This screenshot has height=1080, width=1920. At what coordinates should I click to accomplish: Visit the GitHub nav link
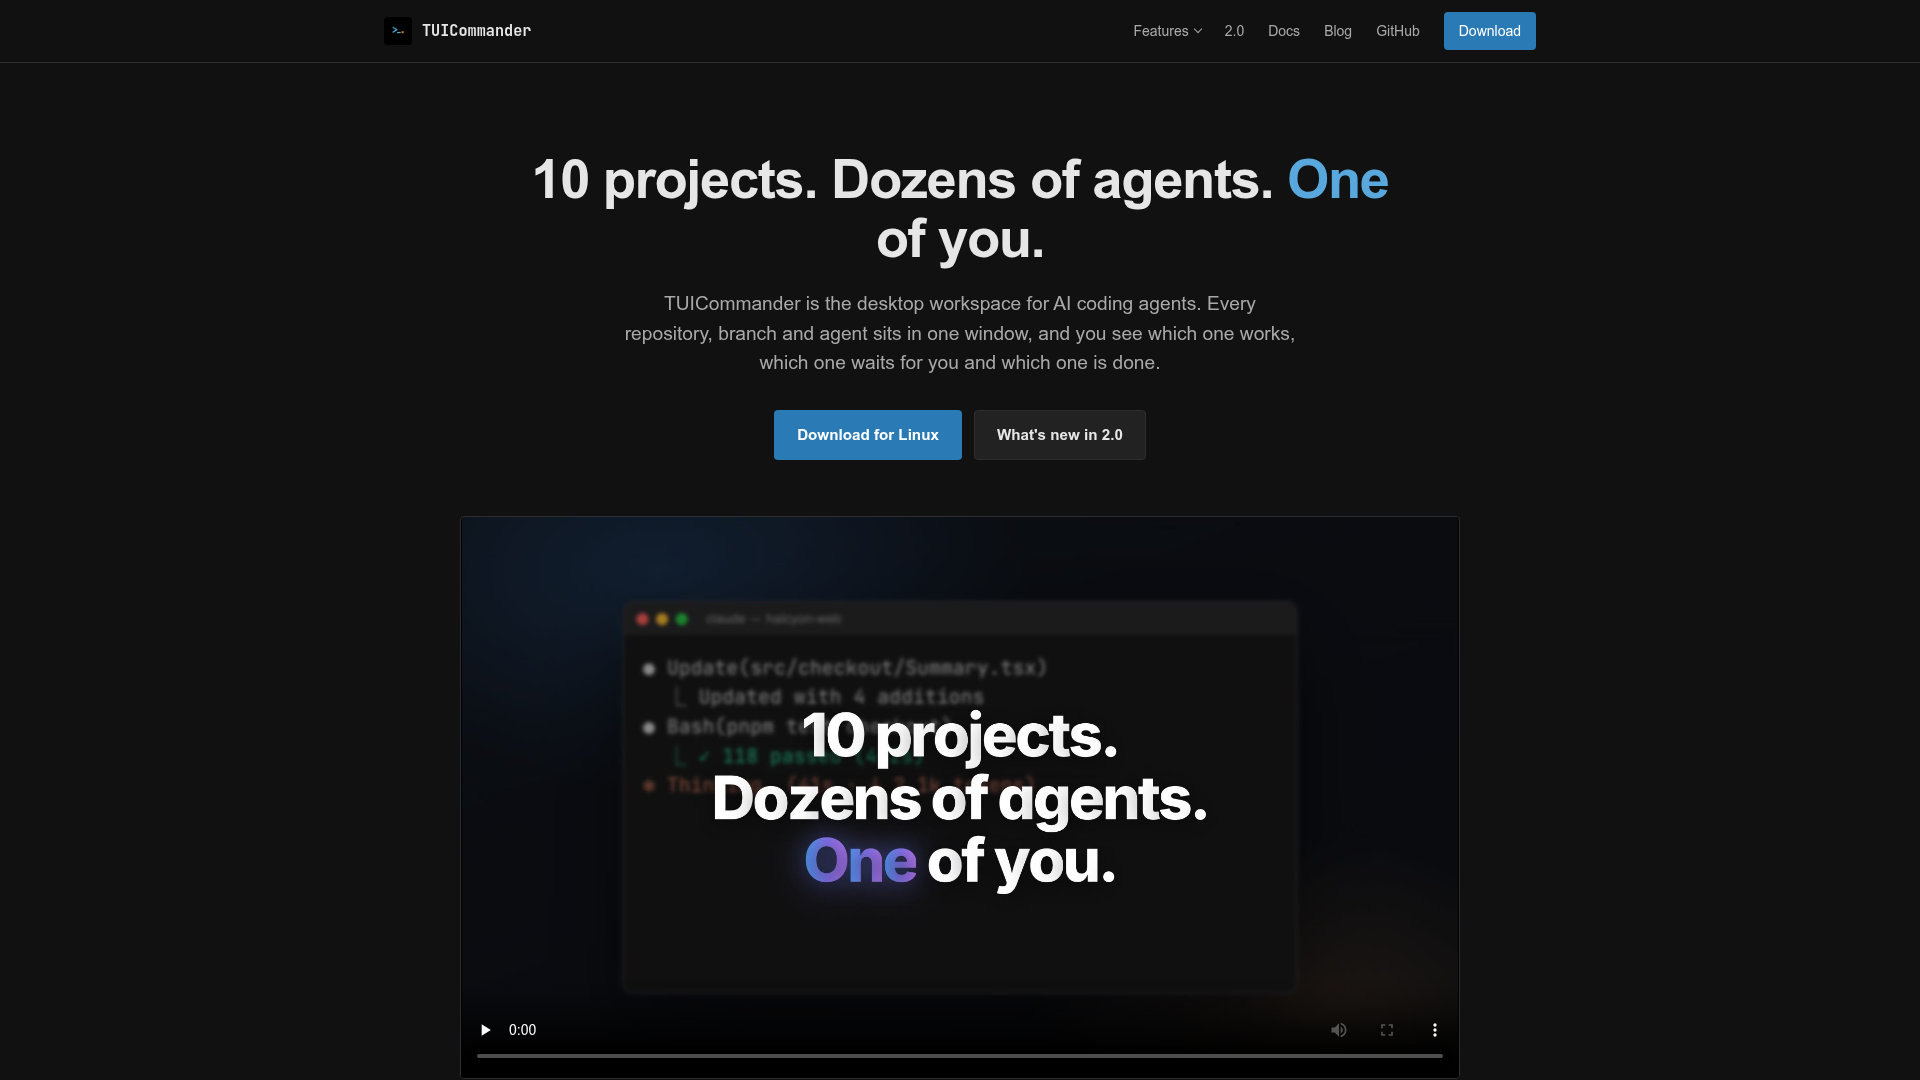(1398, 31)
